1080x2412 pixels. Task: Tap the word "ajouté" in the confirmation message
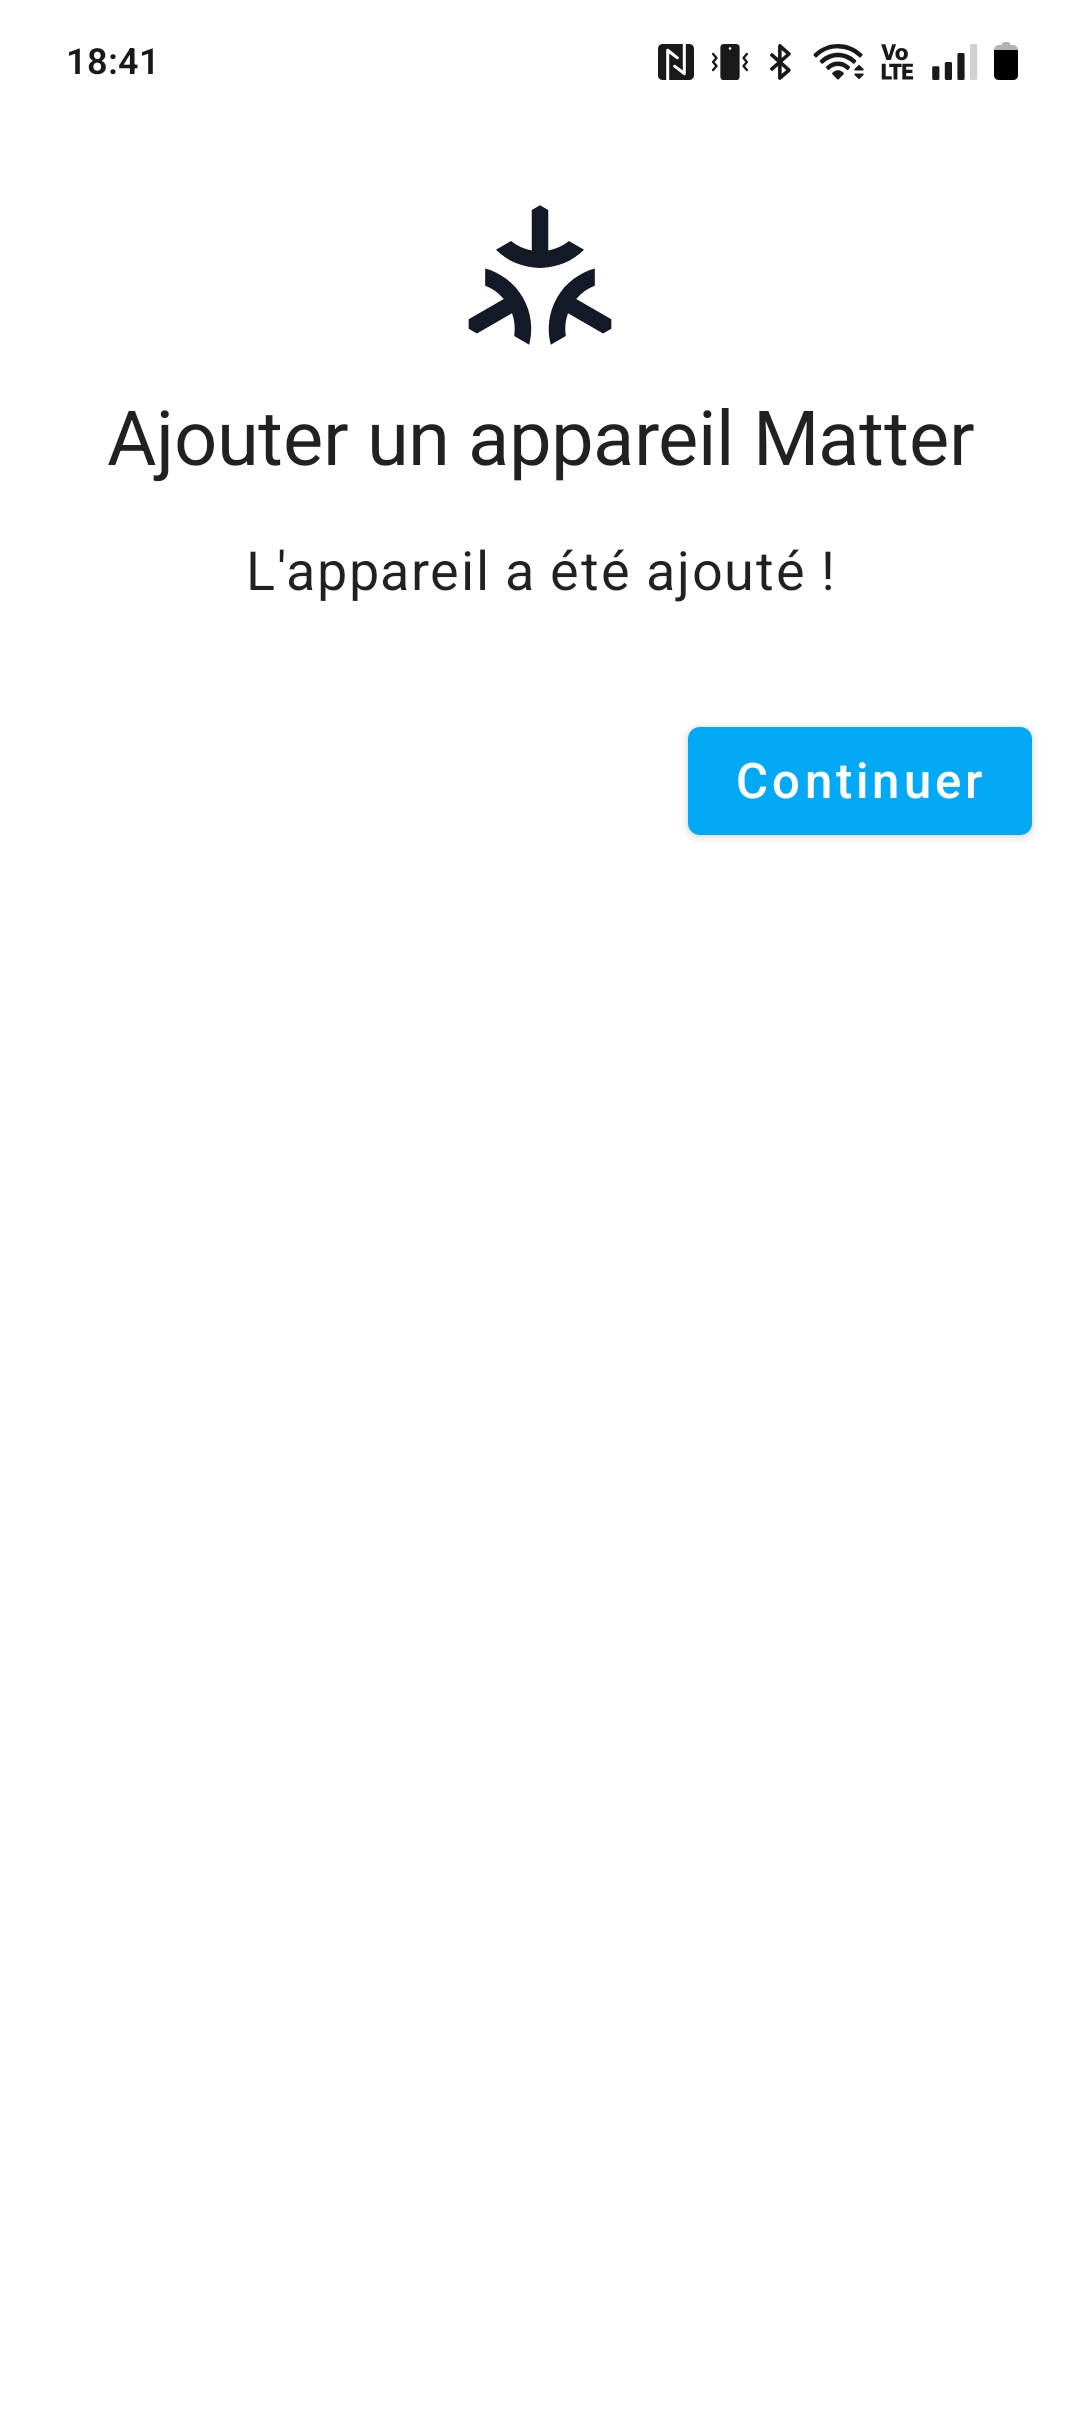tap(726, 574)
